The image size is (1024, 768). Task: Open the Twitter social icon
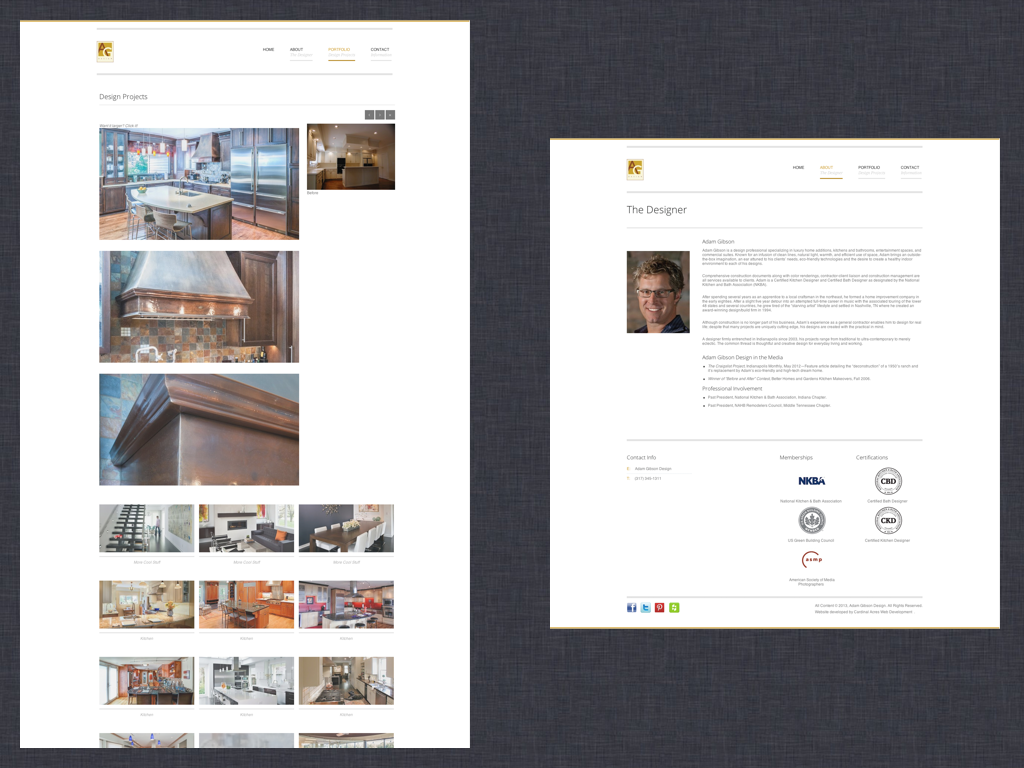646,608
